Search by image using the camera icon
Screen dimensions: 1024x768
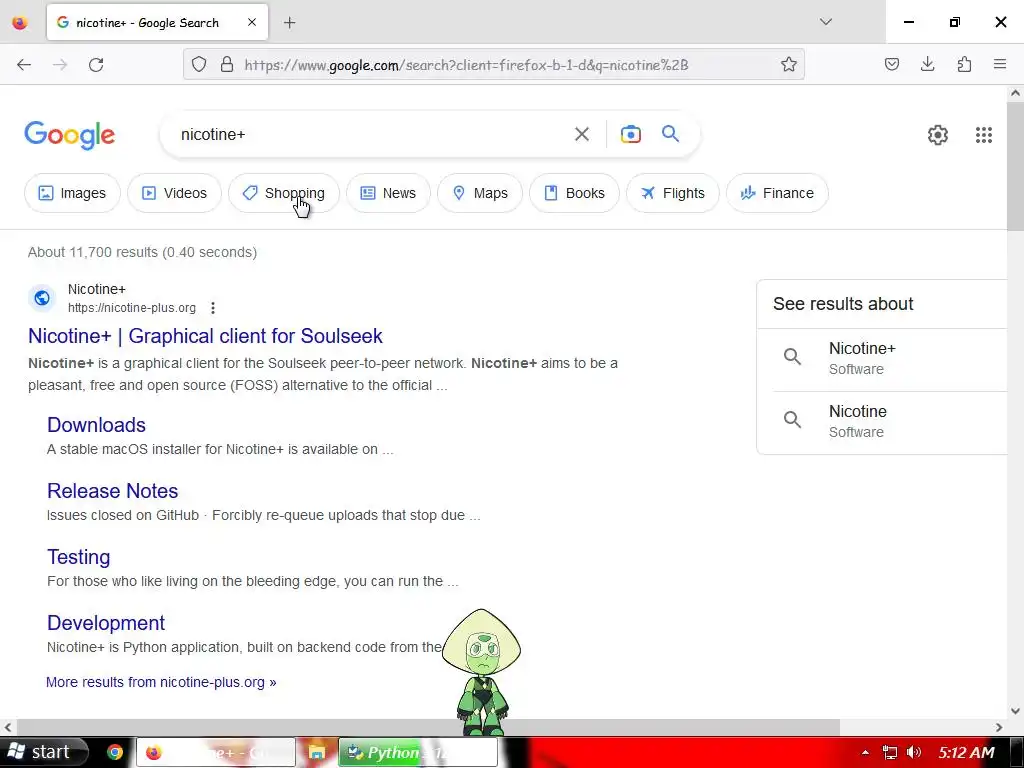[x=631, y=134]
